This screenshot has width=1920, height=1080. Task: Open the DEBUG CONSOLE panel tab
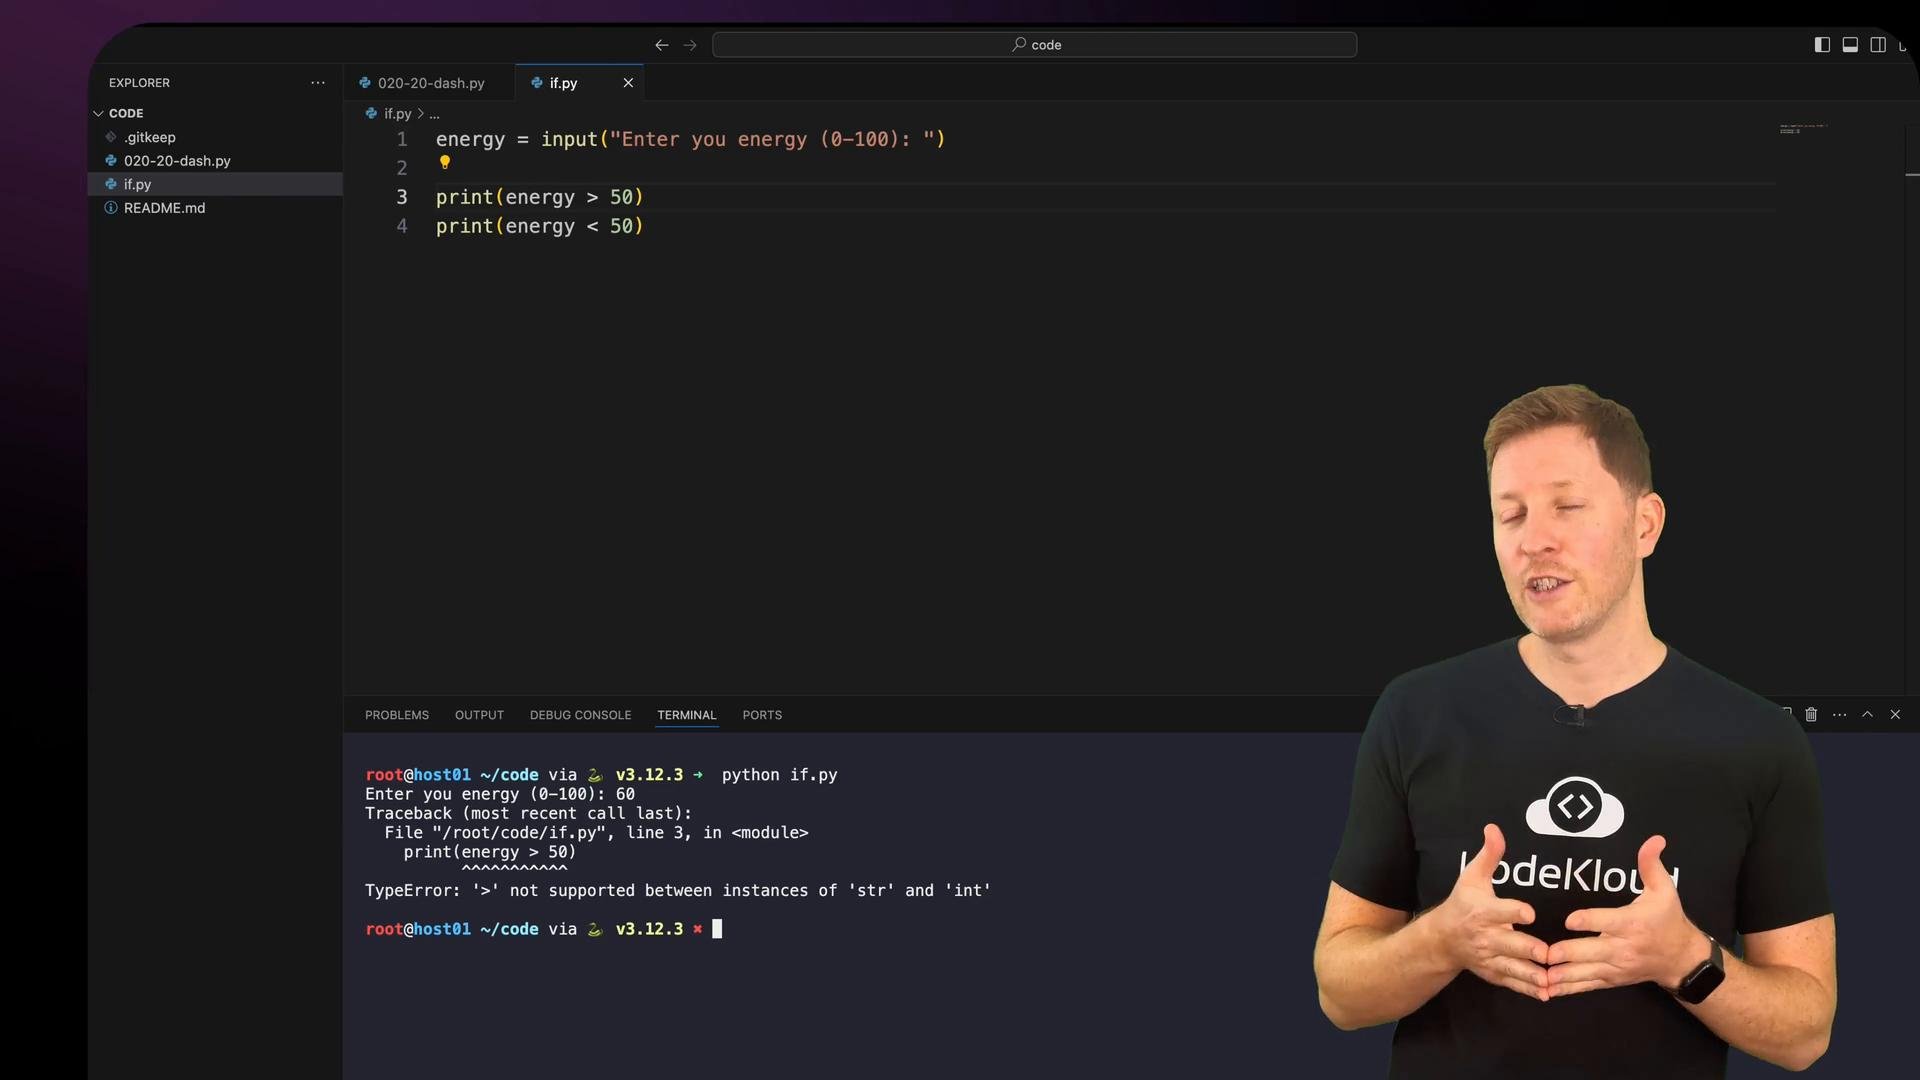(580, 715)
